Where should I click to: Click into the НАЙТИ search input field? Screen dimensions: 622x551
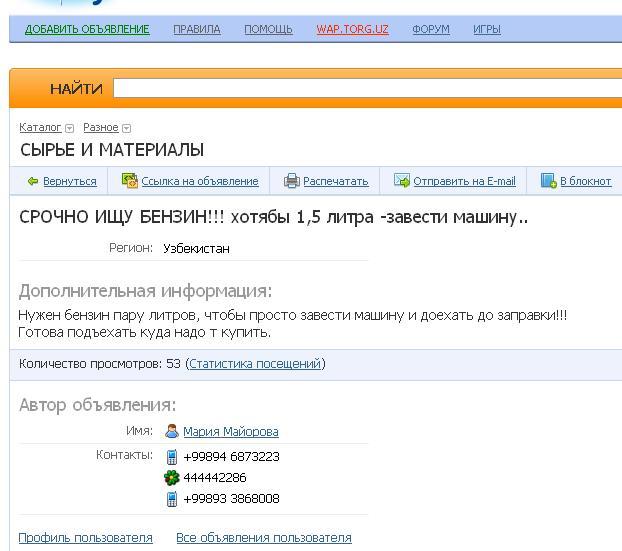coord(367,88)
